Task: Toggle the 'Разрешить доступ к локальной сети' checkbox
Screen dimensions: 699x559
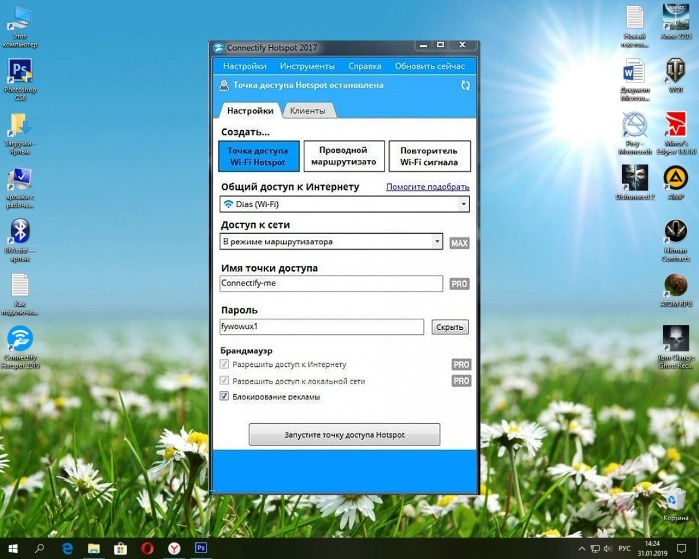Action: 224,380
